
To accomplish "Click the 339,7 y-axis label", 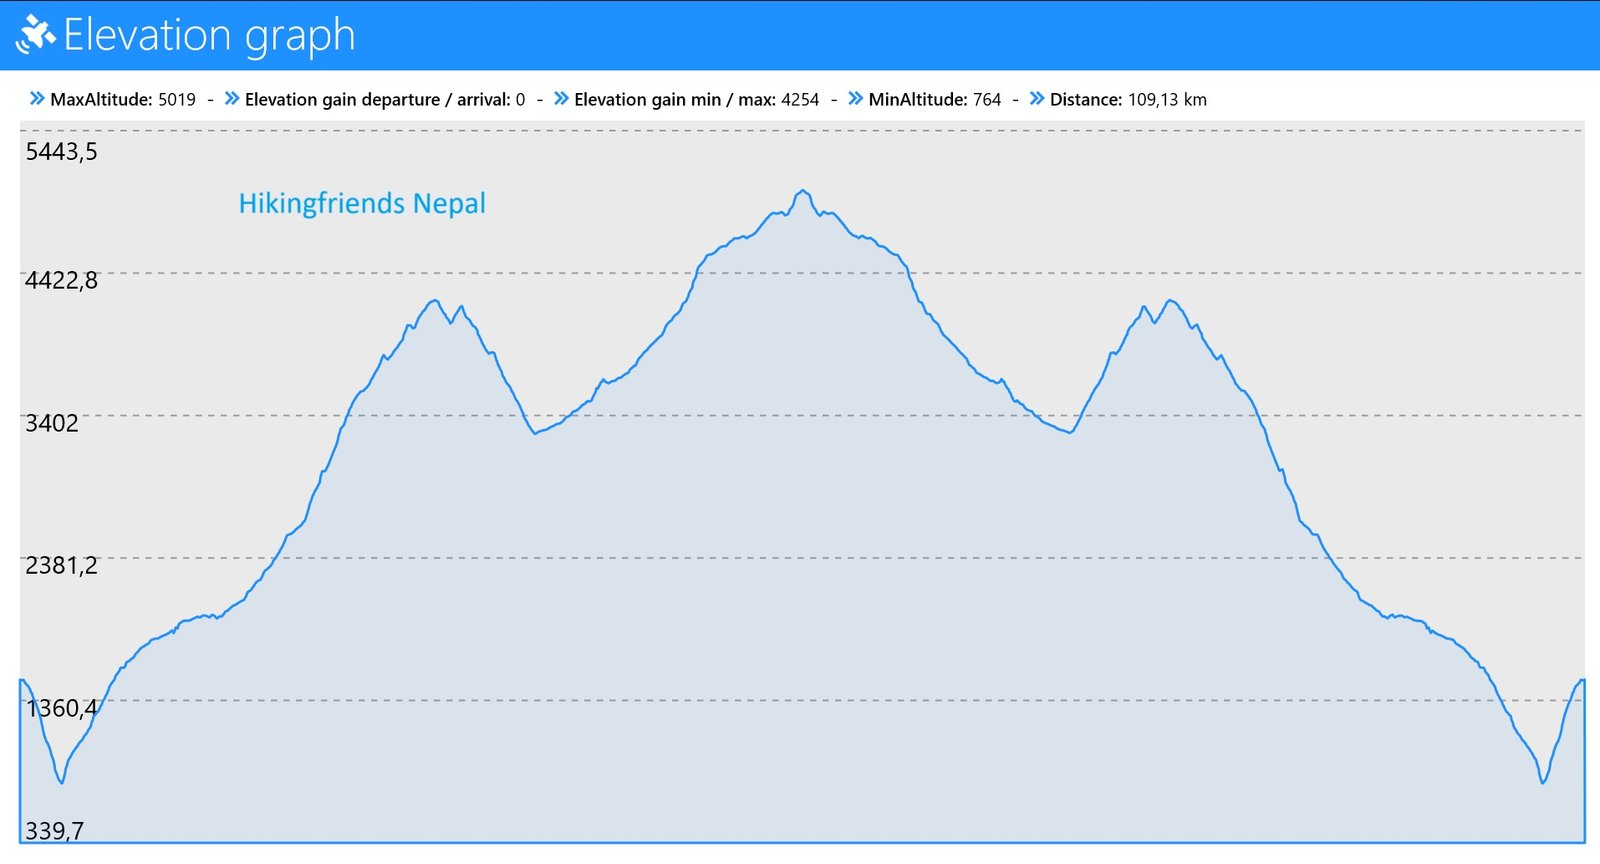I will click(x=55, y=831).
